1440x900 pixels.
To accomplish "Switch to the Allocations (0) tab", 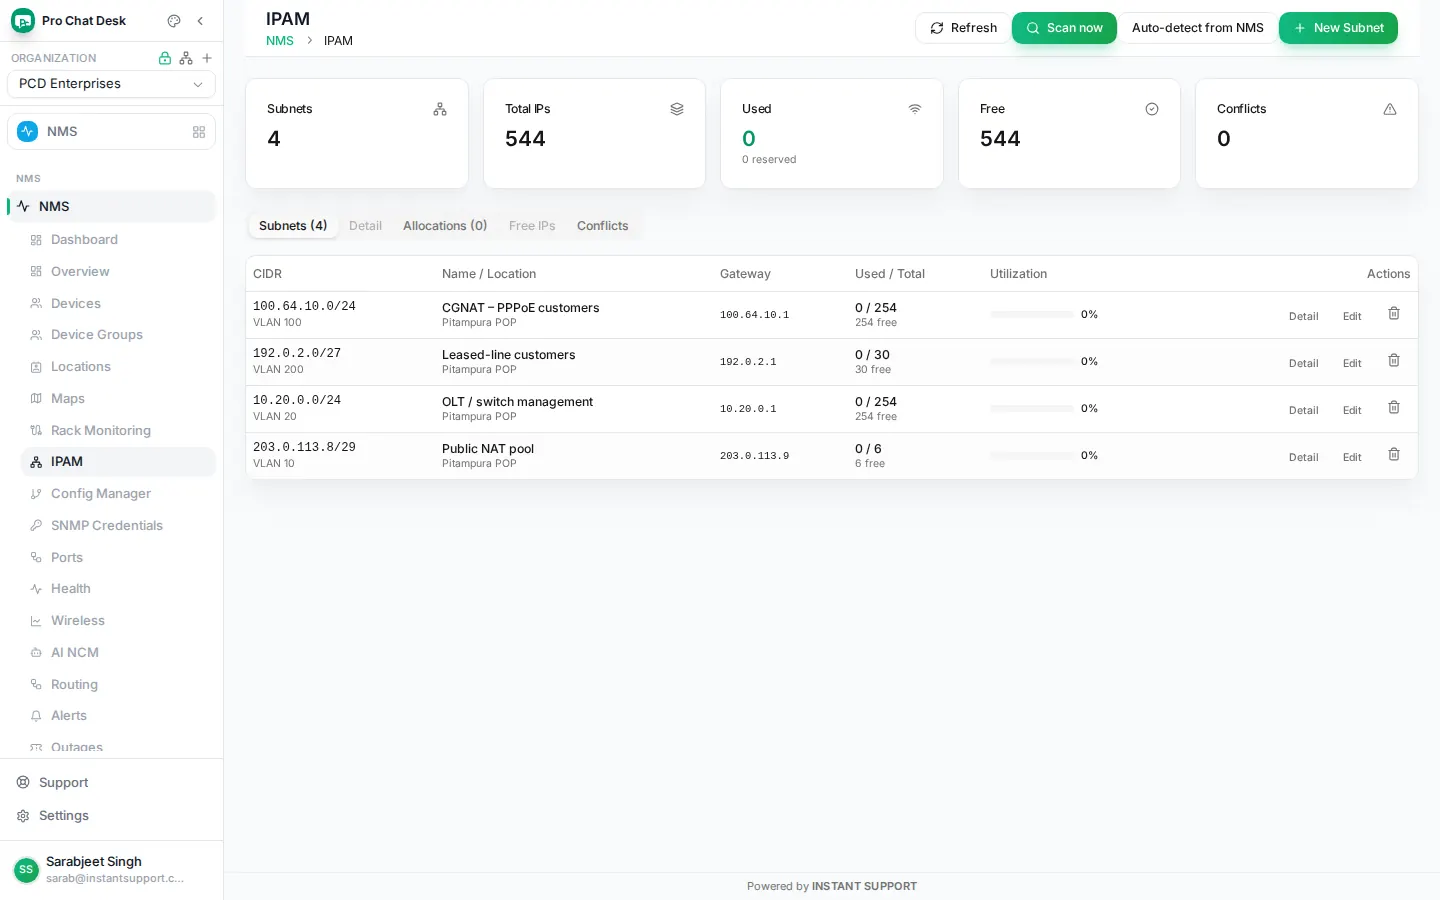I will (445, 226).
